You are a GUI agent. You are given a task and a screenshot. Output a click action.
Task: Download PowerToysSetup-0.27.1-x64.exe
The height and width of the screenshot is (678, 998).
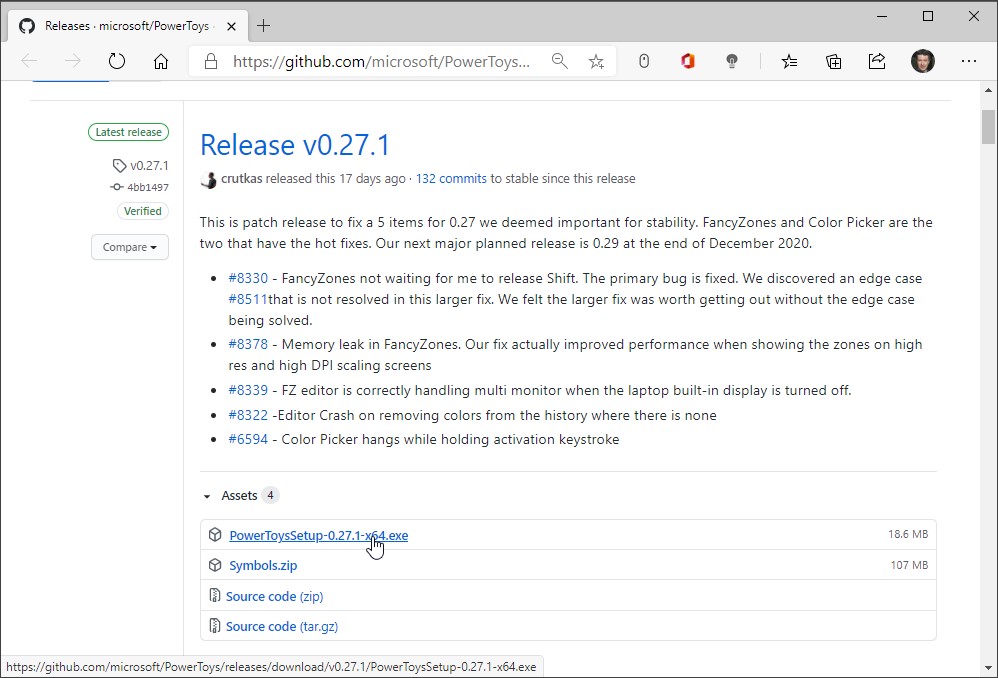pos(318,535)
